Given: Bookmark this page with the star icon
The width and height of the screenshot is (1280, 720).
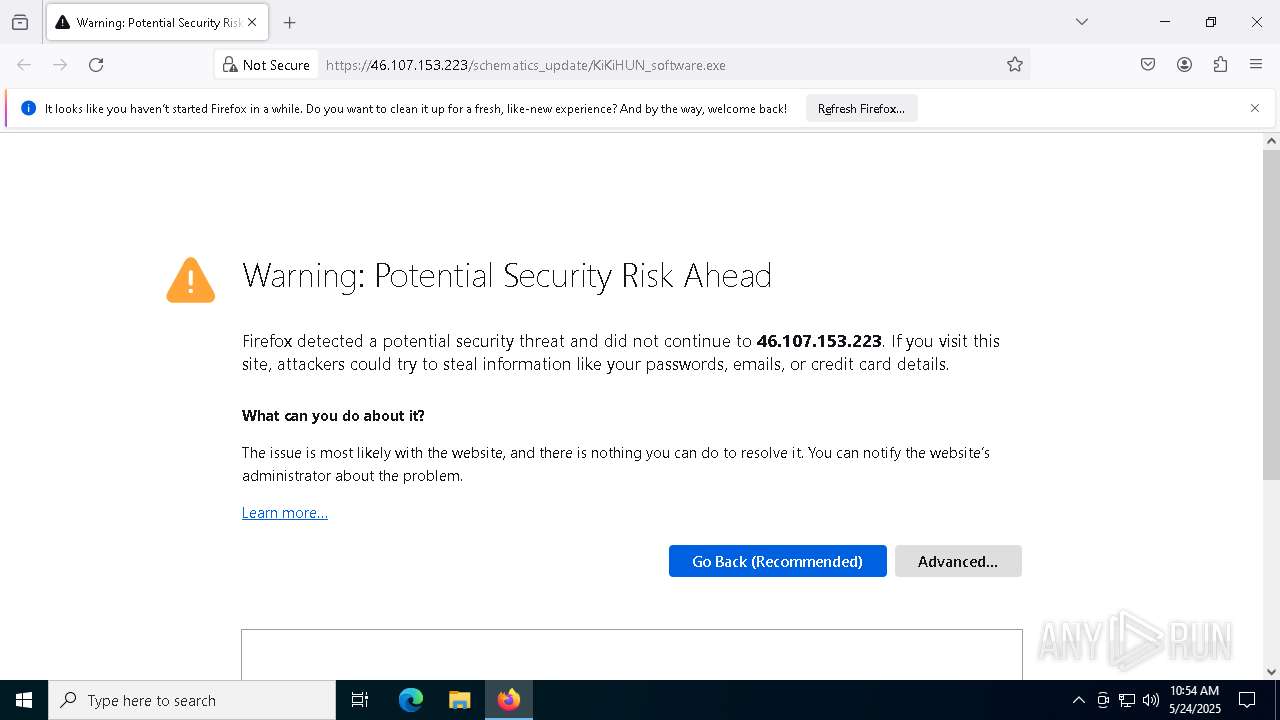Looking at the screenshot, I should pos(1015,65).
